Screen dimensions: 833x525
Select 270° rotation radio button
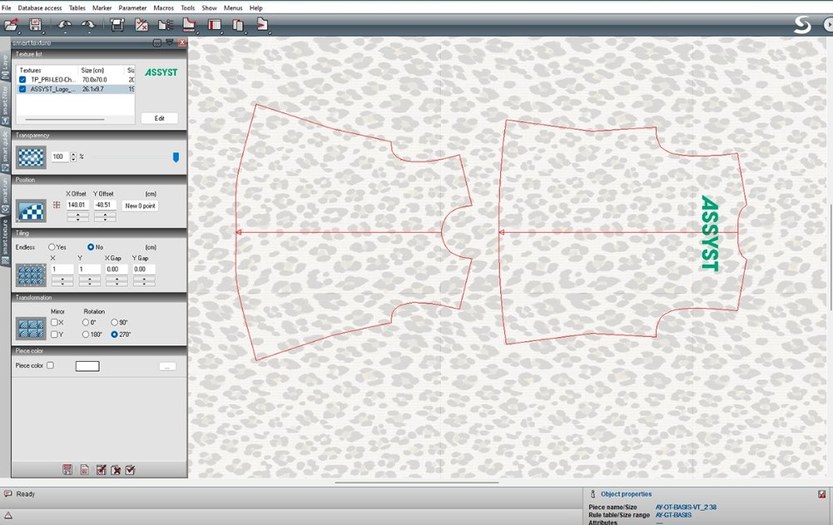click(x=114, y=335)
